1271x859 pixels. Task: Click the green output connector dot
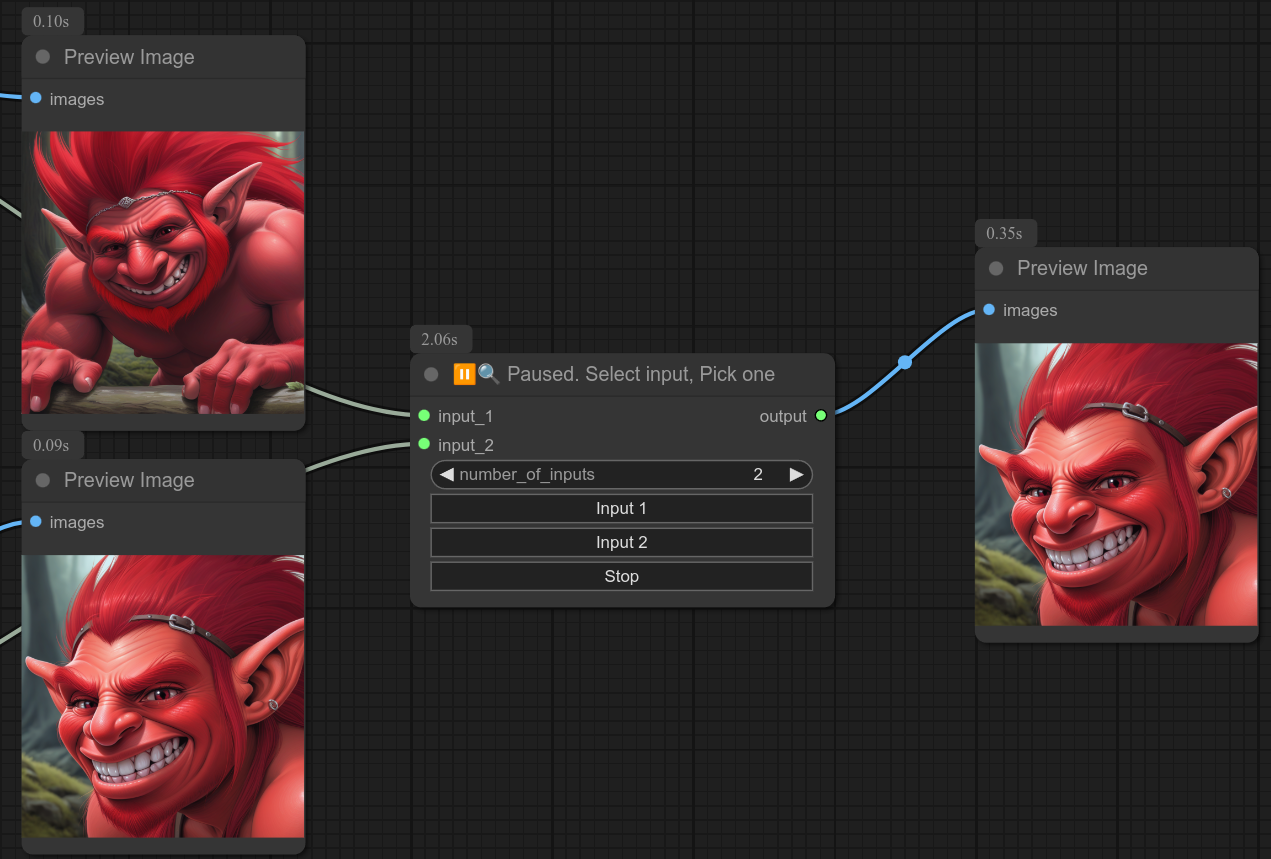click(821, 415)
